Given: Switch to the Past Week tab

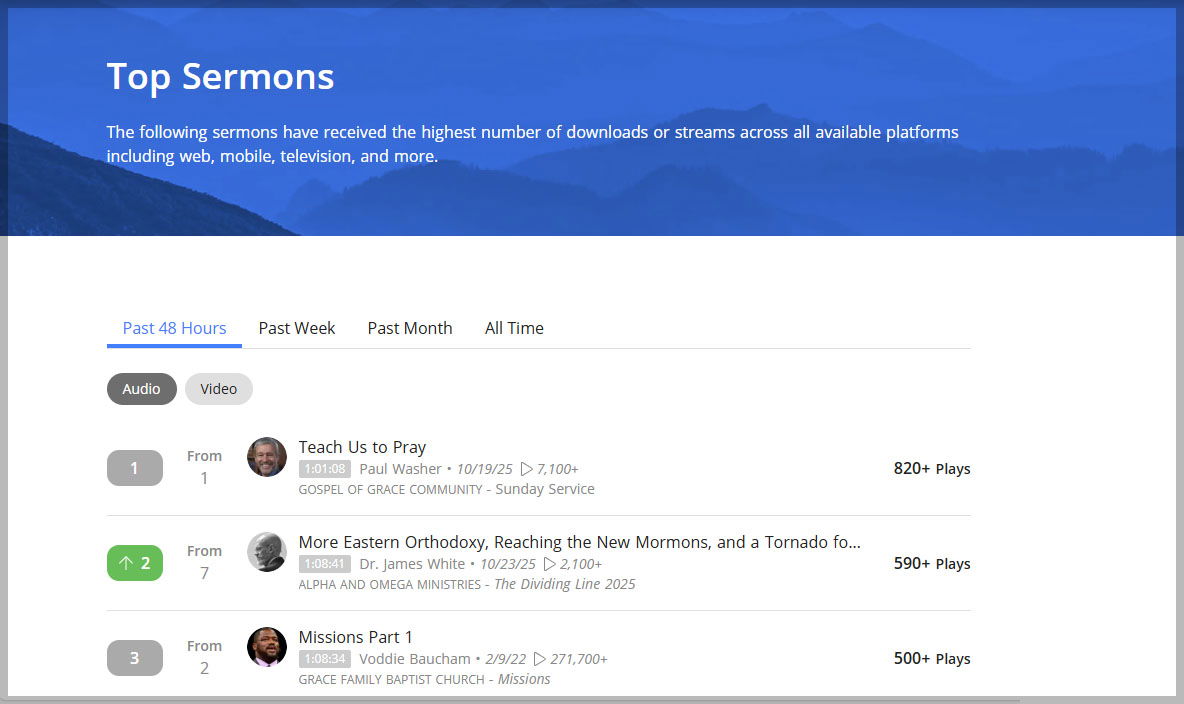Looking at the screenshot, I should coord(297,328).
